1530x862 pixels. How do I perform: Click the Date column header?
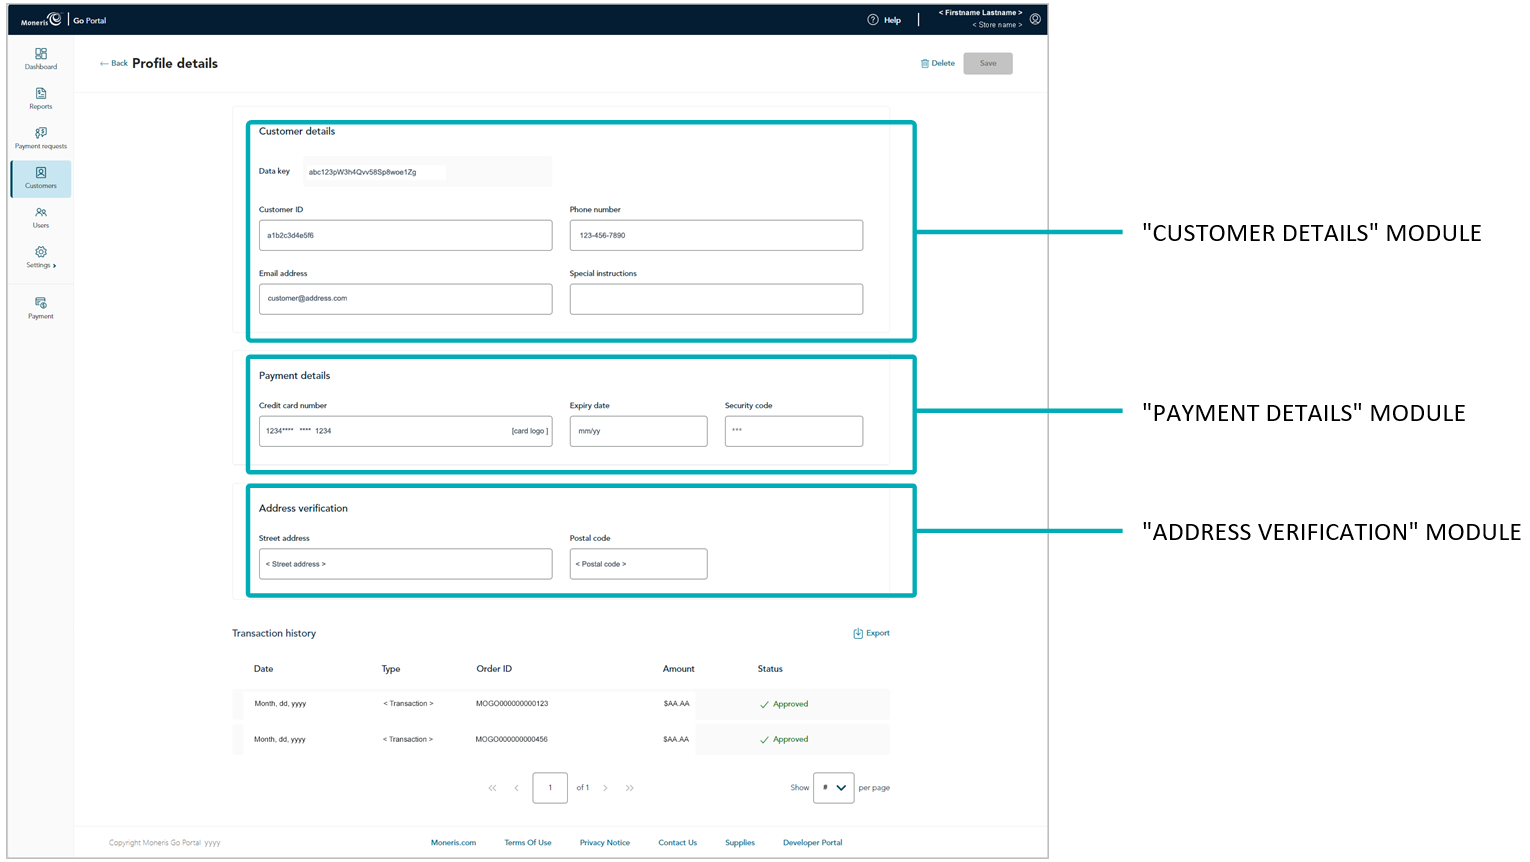coord(263,669)
